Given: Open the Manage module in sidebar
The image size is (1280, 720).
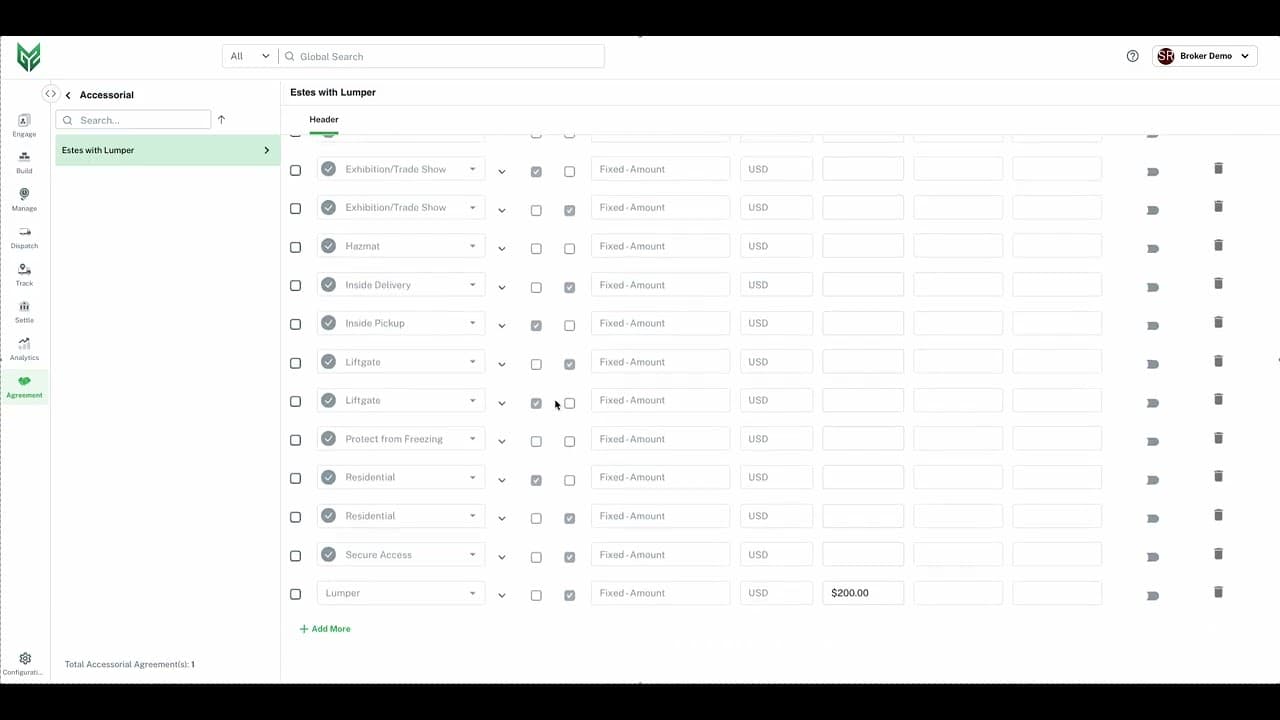Looking at the screenshot, I should tap(24, 200).
